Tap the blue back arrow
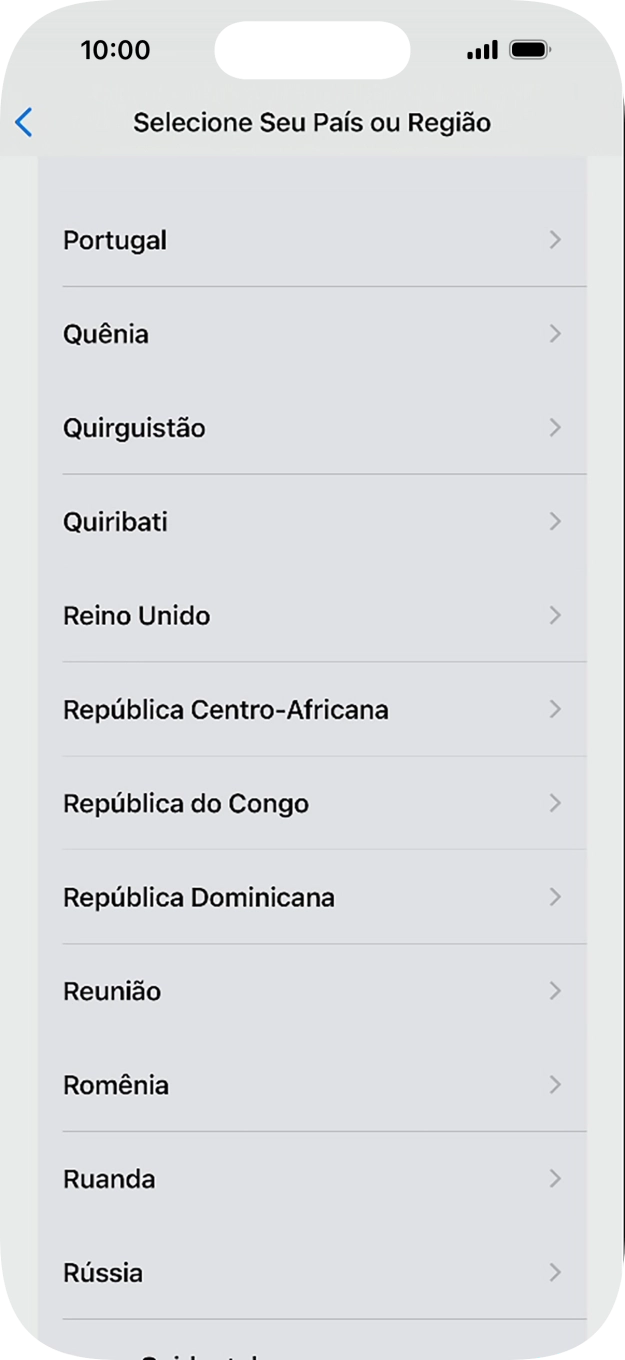This screenshot has height=1360, width=625. (x=24, y=123)
